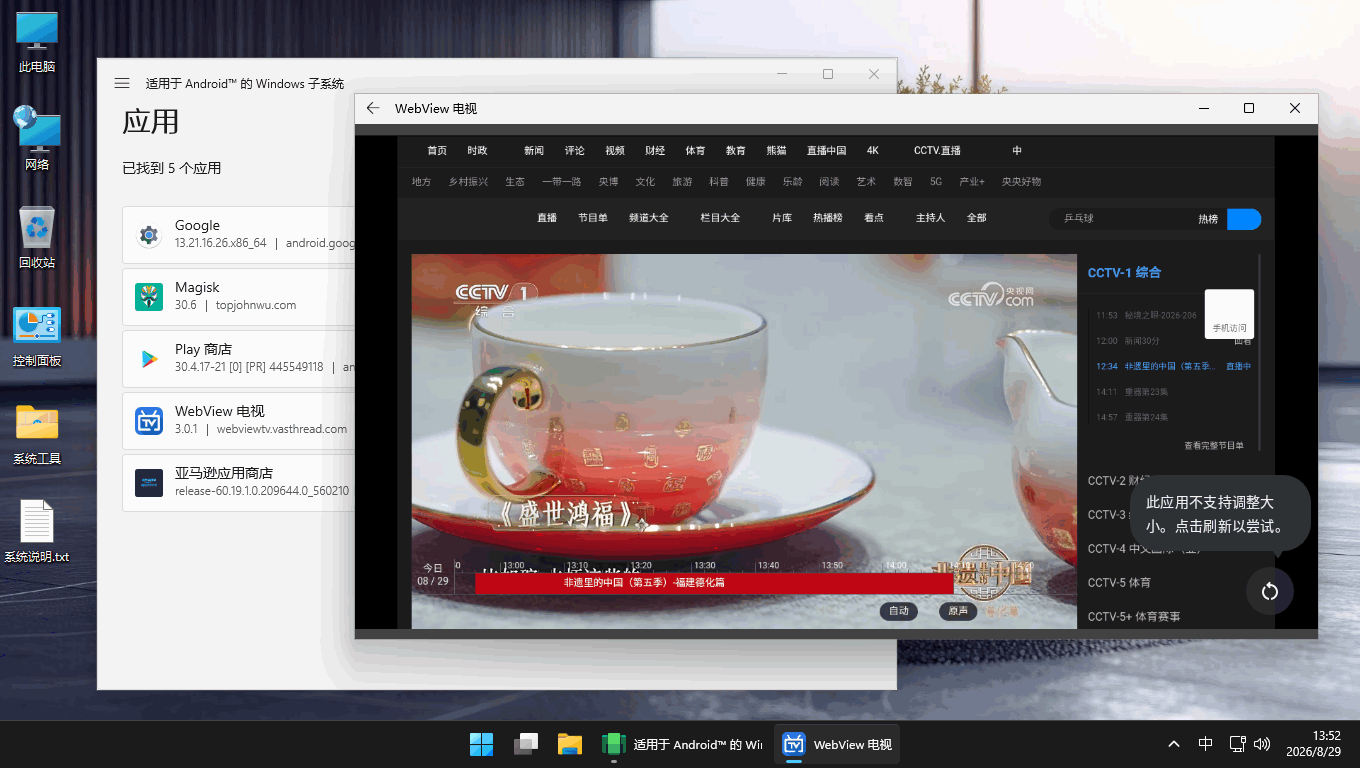Click the 央博 link

[608, 182]
